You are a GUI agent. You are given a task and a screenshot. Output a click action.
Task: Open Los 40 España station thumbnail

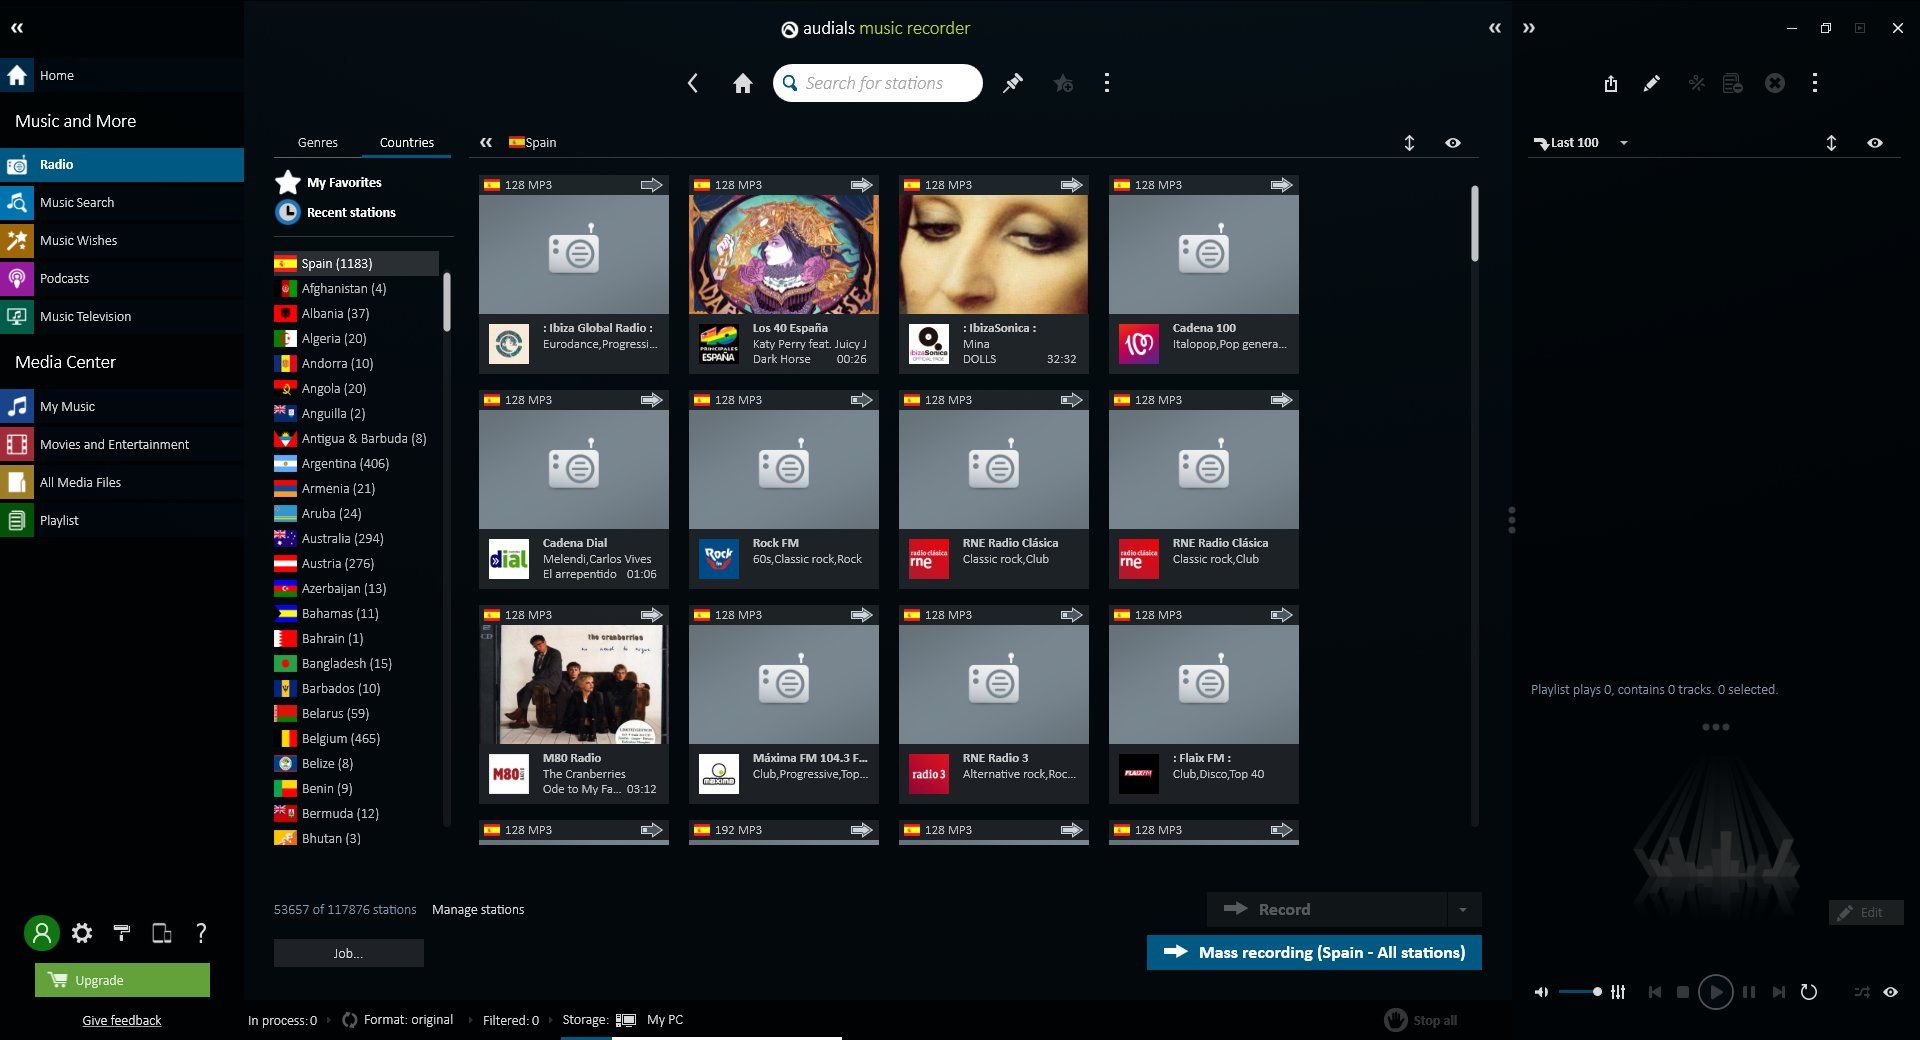click(x=784, y=254)
